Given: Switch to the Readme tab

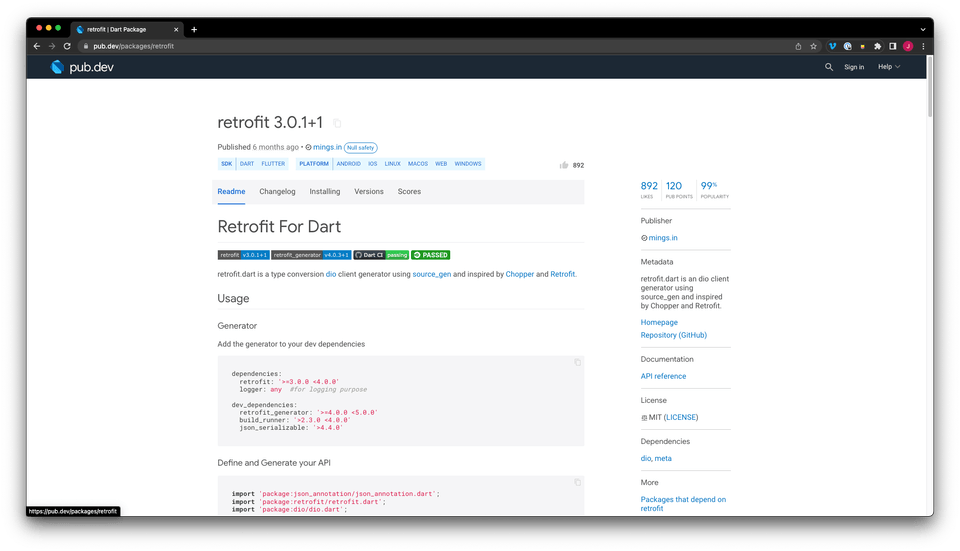Looking at the screenshot, I should (x=231, y=192).
